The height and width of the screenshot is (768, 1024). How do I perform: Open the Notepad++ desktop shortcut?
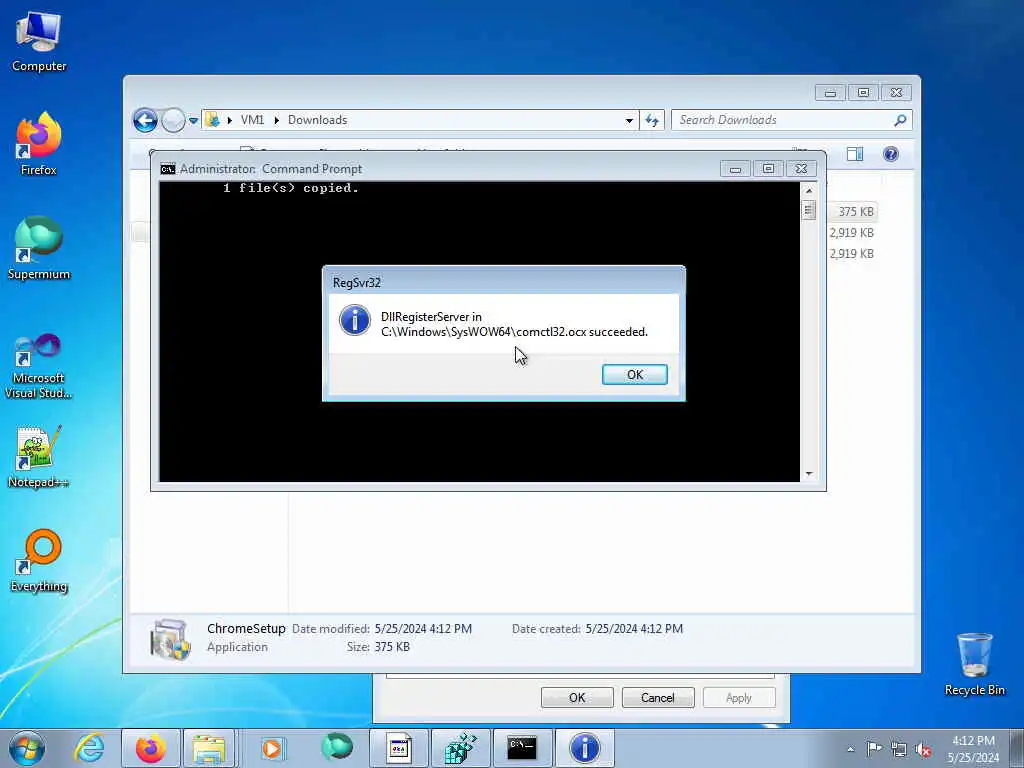39,456
